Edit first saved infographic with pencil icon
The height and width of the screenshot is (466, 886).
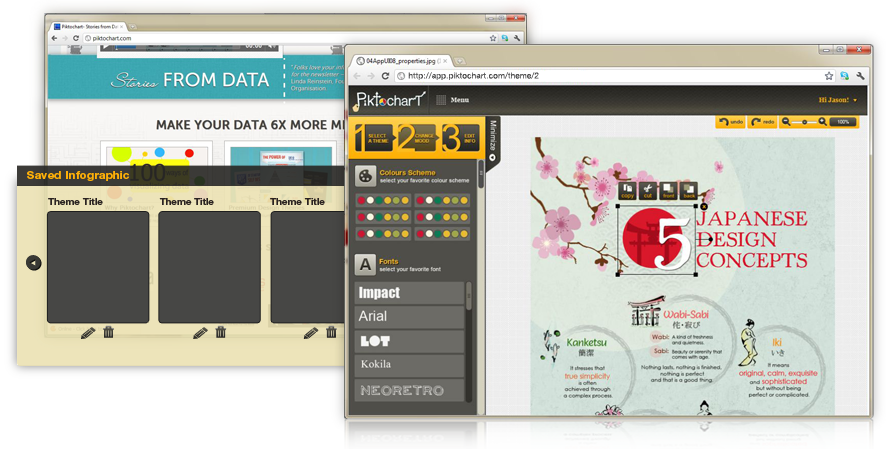point(88,333)
